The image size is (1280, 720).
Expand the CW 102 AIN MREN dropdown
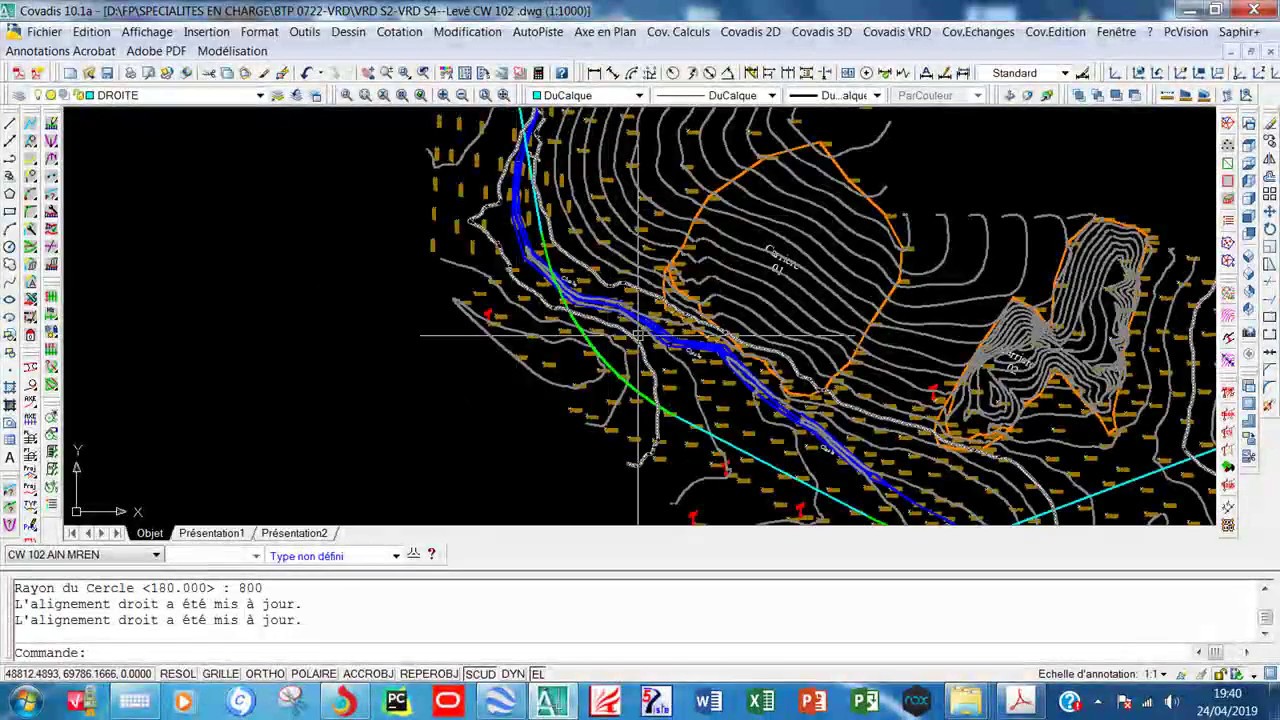(156, 555)
